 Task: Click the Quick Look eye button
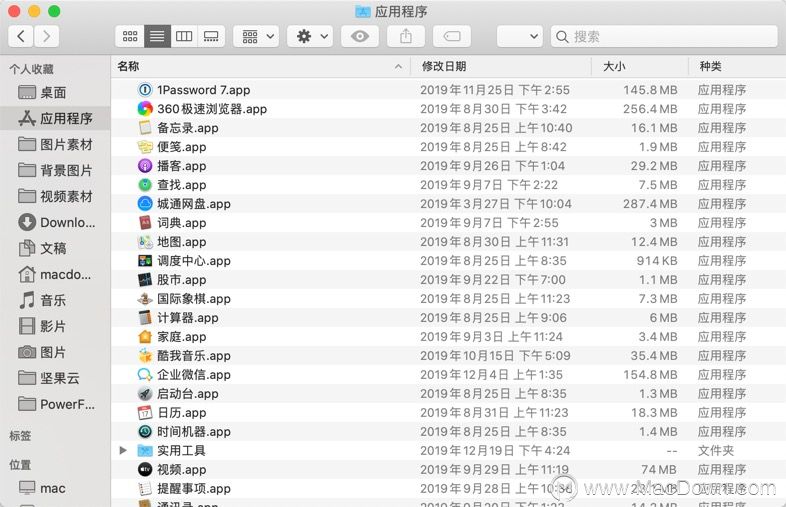click(x=360, y=36)
